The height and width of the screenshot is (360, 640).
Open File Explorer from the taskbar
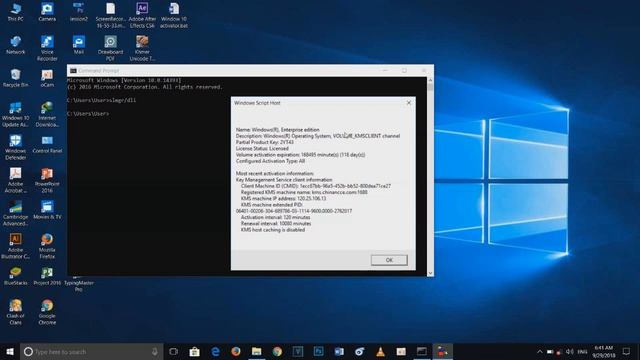256,351
